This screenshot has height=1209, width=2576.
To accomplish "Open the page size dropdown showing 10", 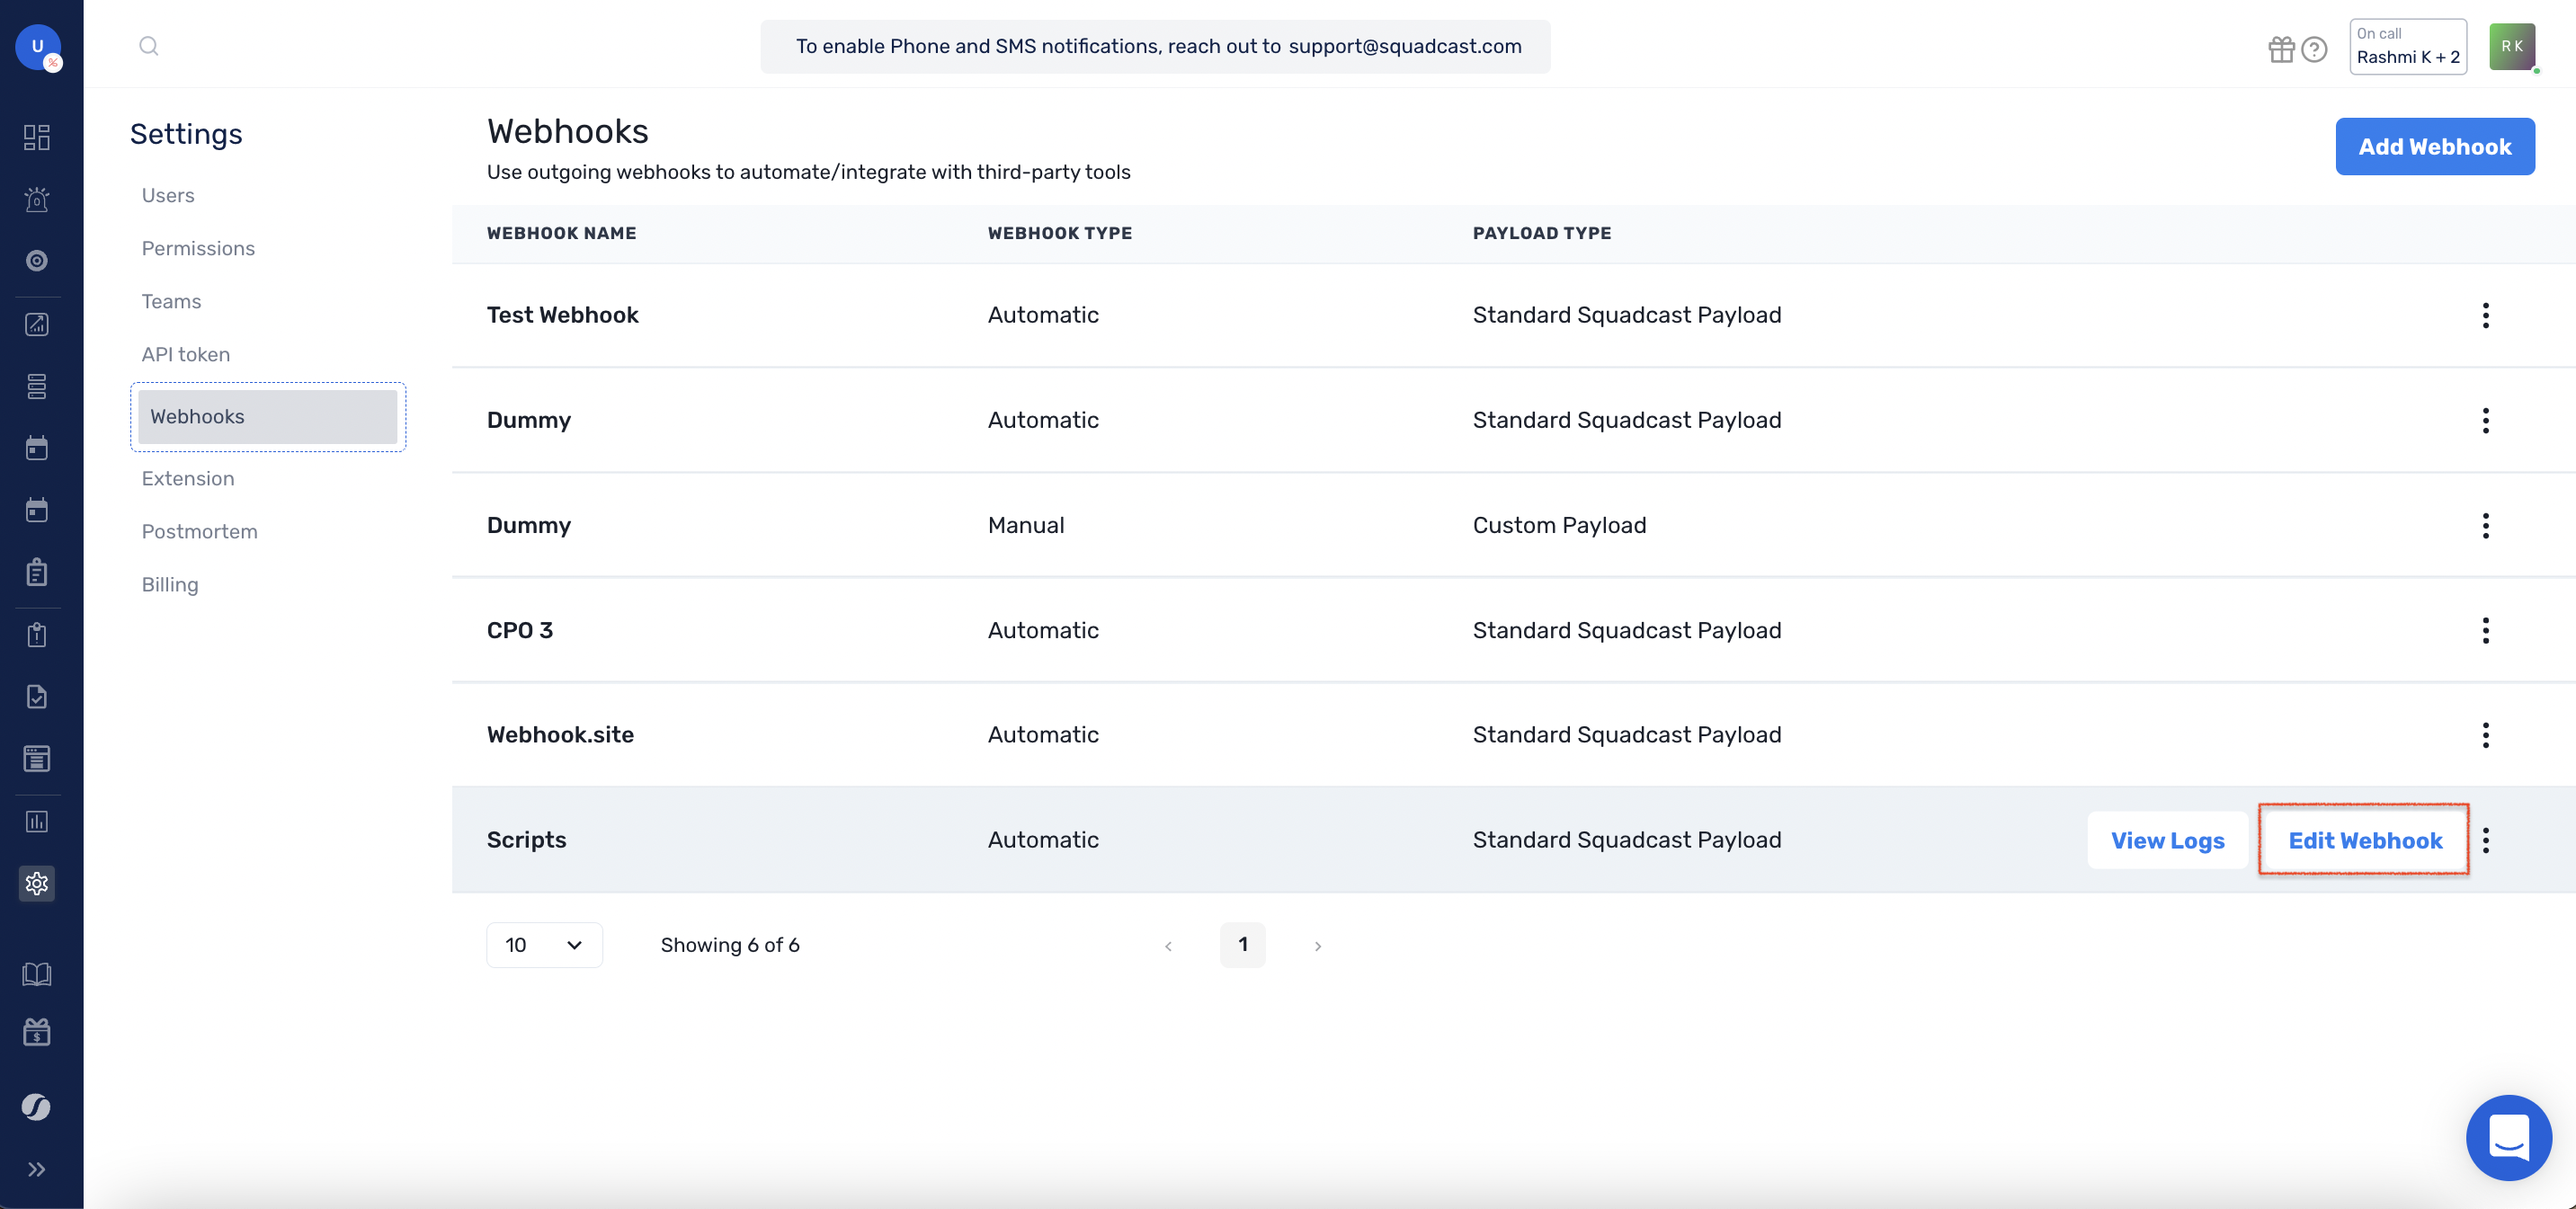I will pyautogui.click(x=544, y=944).
